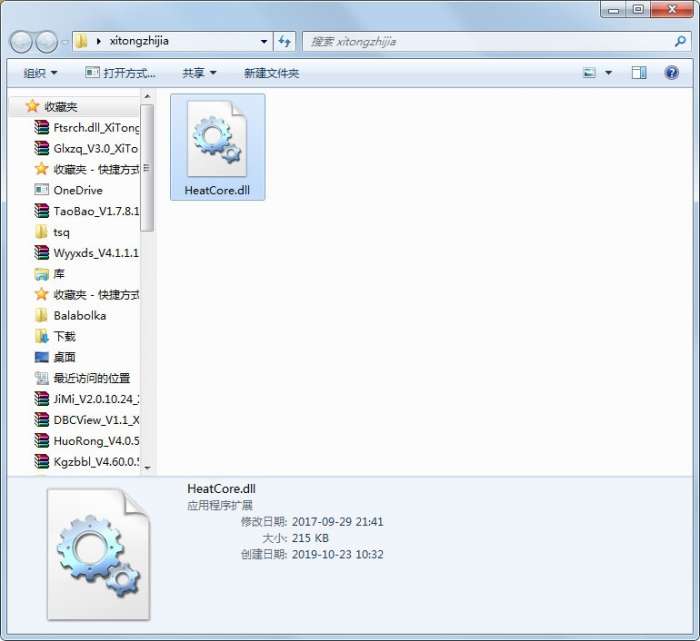Click 修改日期 value 2017-09-29 21:41
Screen dimensions: 700x641
coord(338,521)
